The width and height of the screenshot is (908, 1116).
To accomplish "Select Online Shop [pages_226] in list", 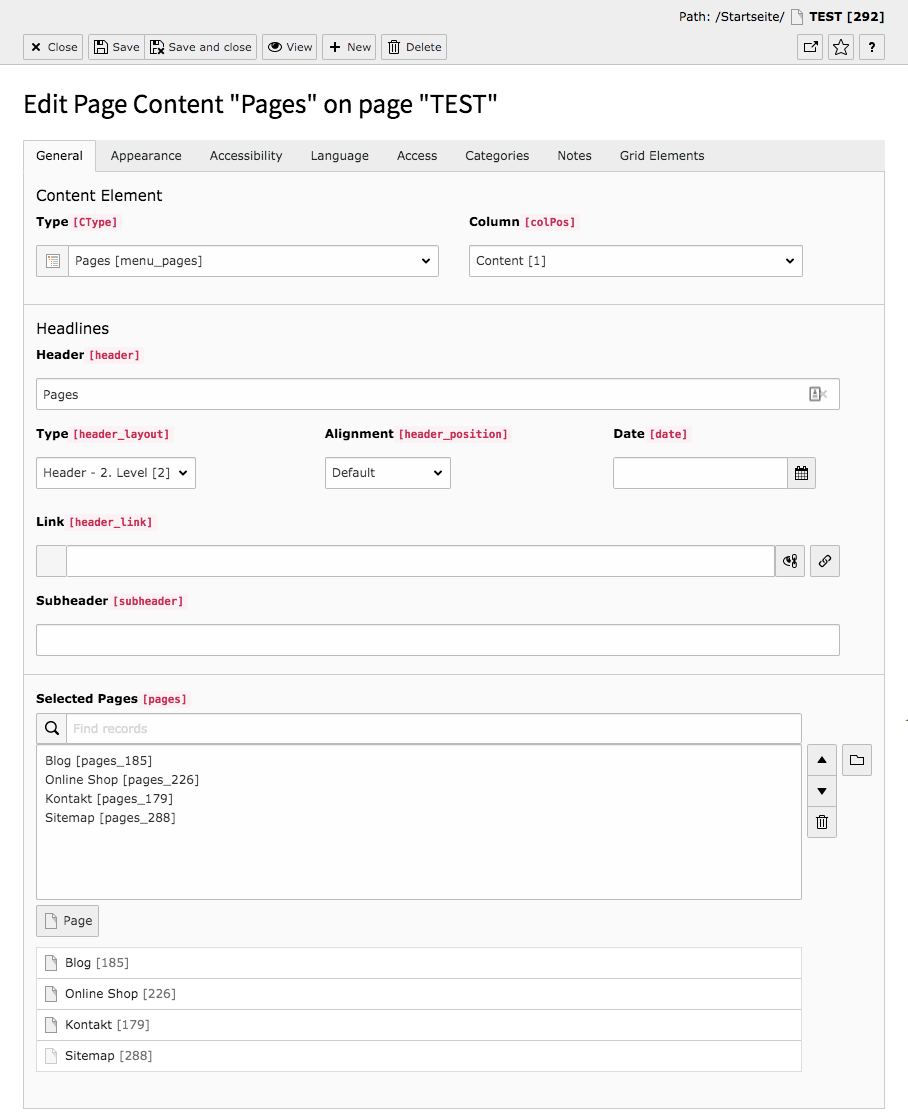I will tap(122, 779).
